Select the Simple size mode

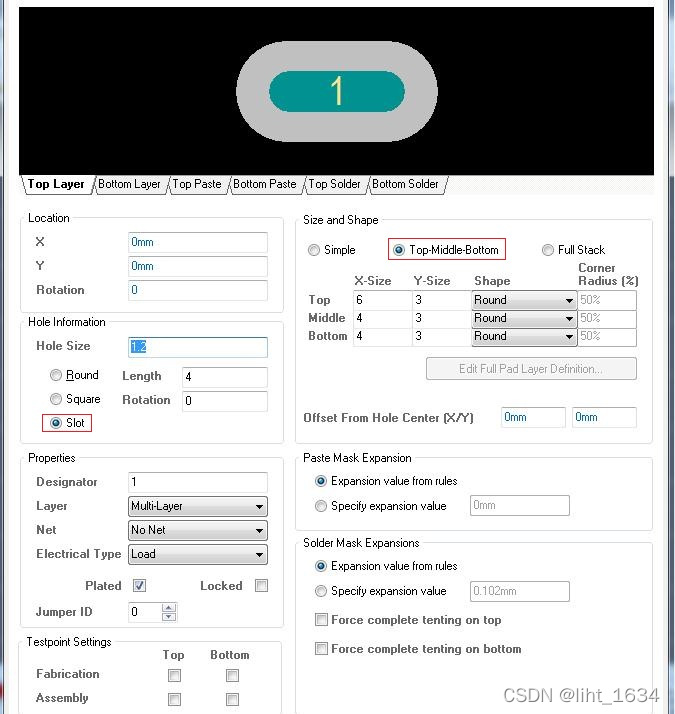click(314, 250)
